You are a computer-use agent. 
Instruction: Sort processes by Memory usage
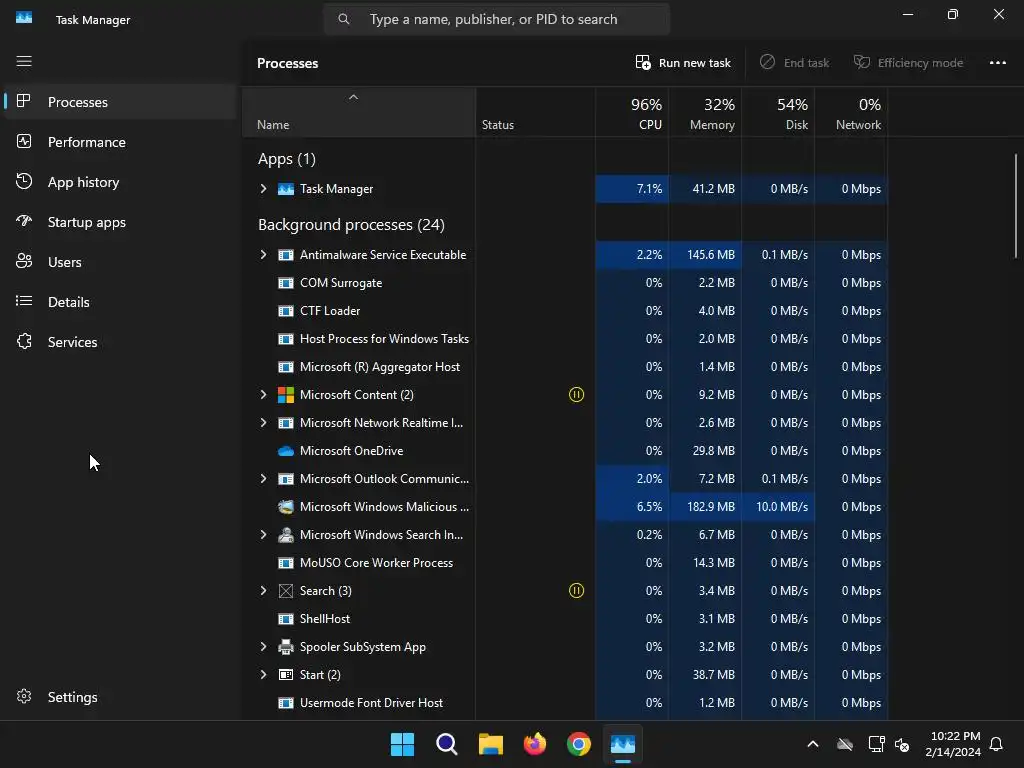pos(705,112)
